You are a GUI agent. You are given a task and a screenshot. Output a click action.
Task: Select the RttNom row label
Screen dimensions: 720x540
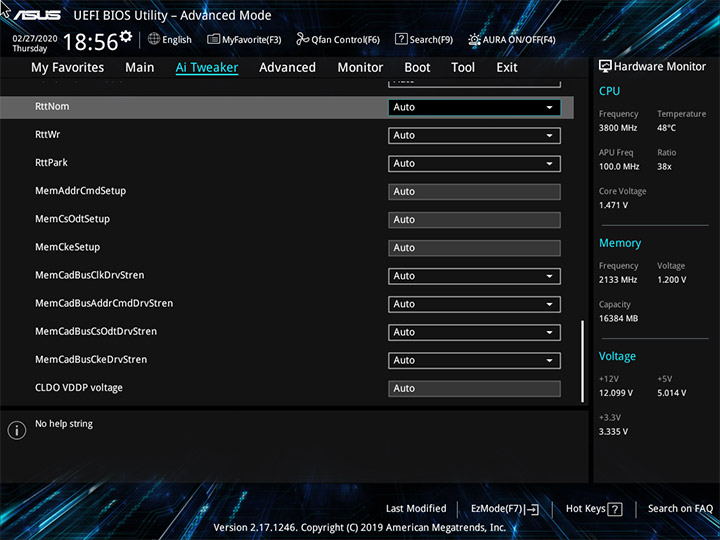coord(52,106)
